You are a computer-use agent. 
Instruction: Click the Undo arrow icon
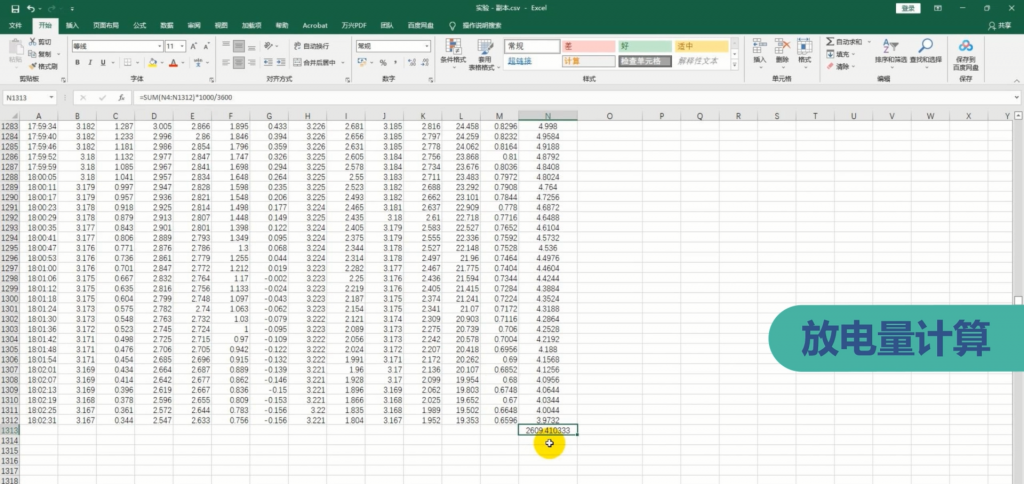(x=31, y=8)
